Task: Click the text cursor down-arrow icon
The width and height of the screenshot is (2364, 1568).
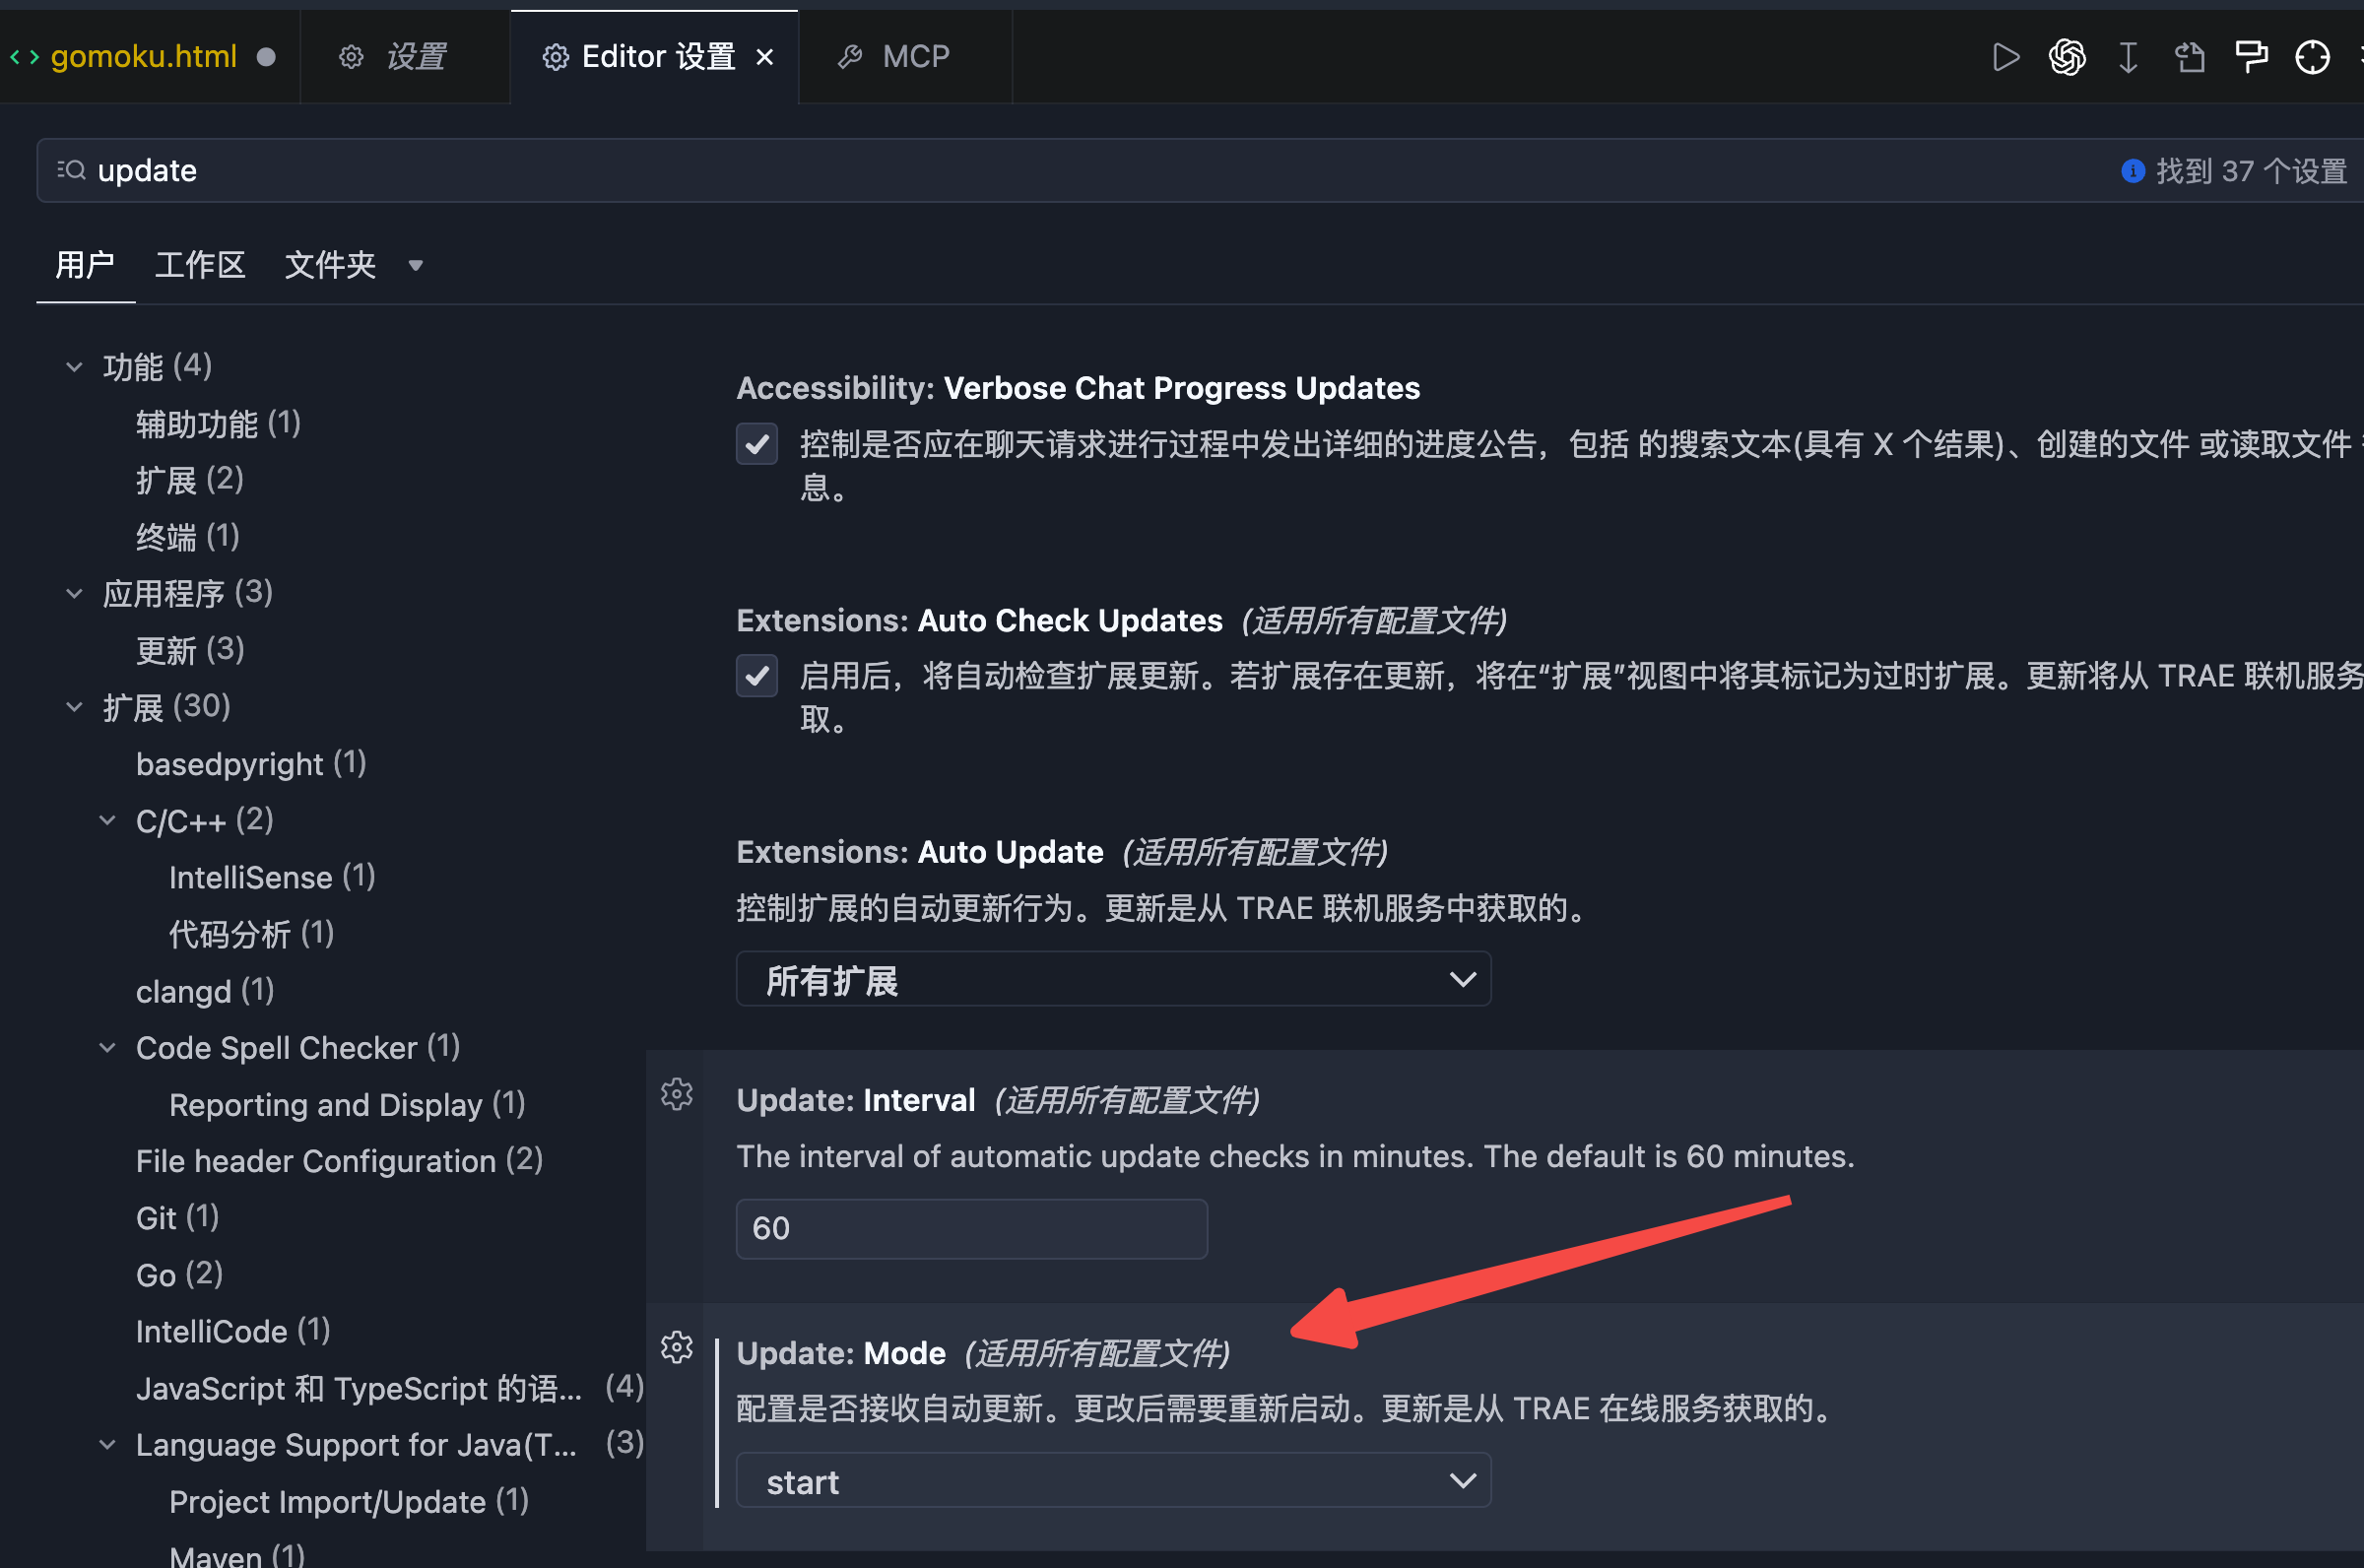Action: pos(2128,57)
